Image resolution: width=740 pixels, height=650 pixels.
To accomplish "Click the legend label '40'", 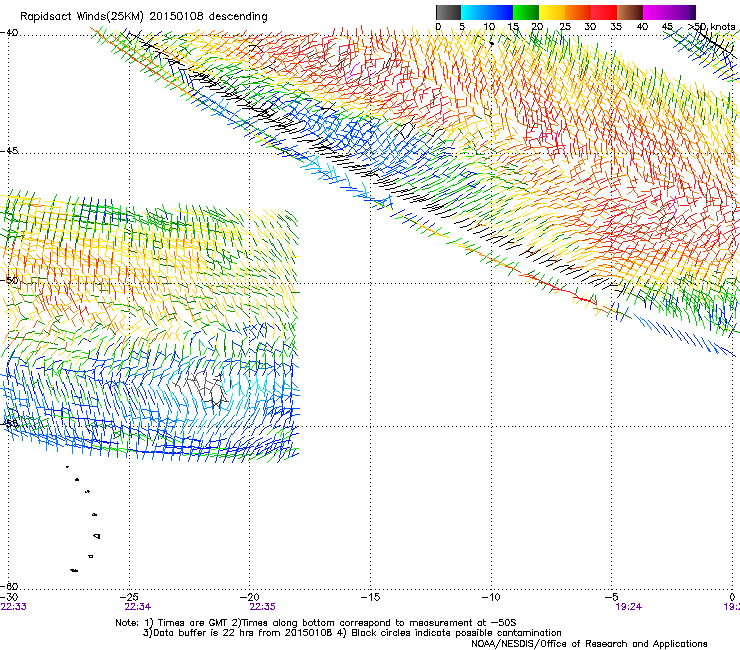I will pyautogui.click(x=642, y=26).
